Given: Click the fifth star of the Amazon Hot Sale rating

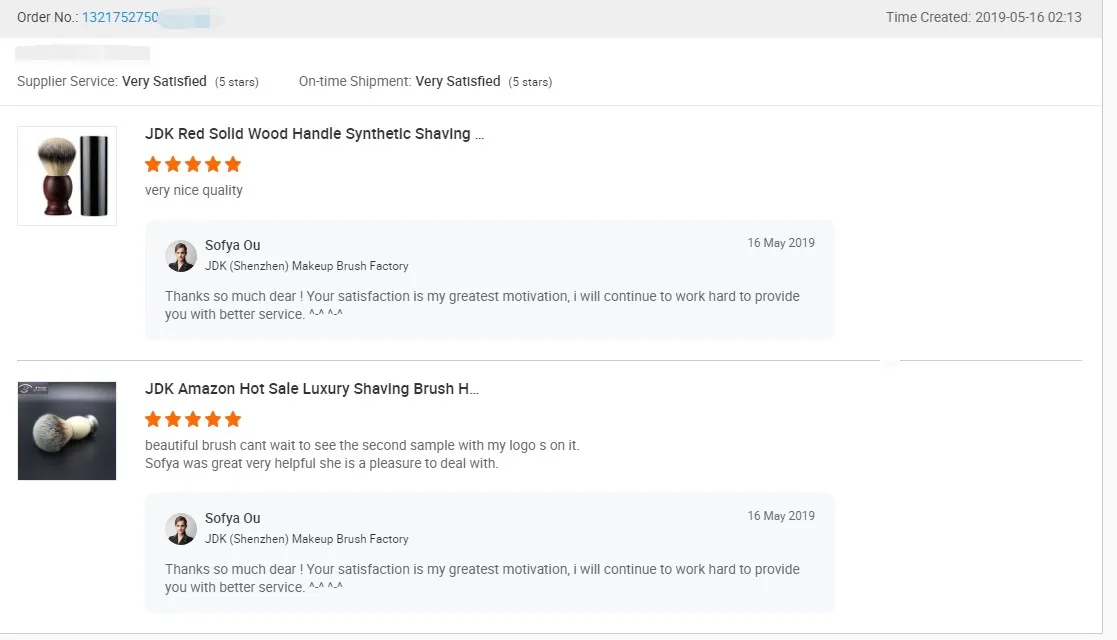Looking at the screenshot, I should 233,419.
